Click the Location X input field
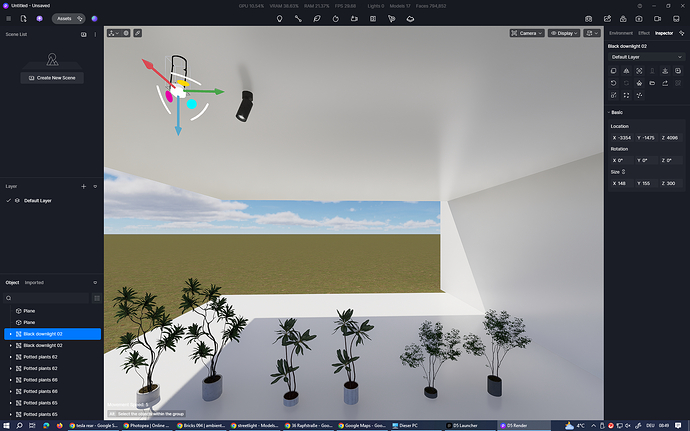The image size is (690, 431). click(625, 138)
